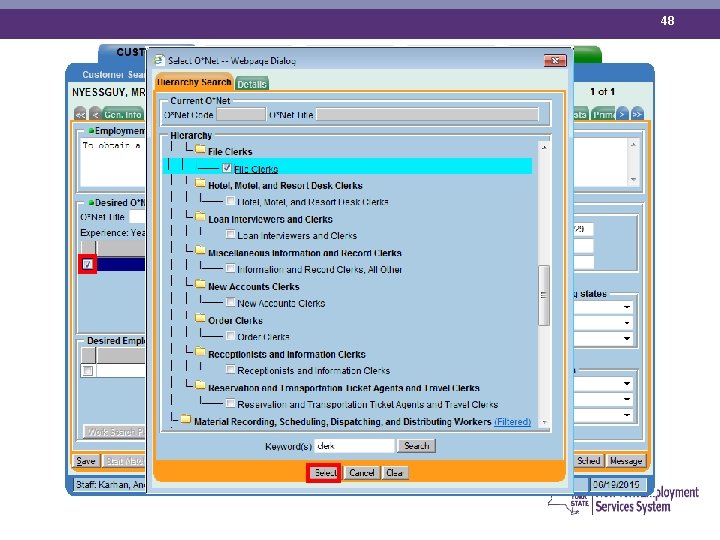Select Order Clerks folder label
Image resolution: width=720 pixels, height=540 pixels.
tap(235, 321)
